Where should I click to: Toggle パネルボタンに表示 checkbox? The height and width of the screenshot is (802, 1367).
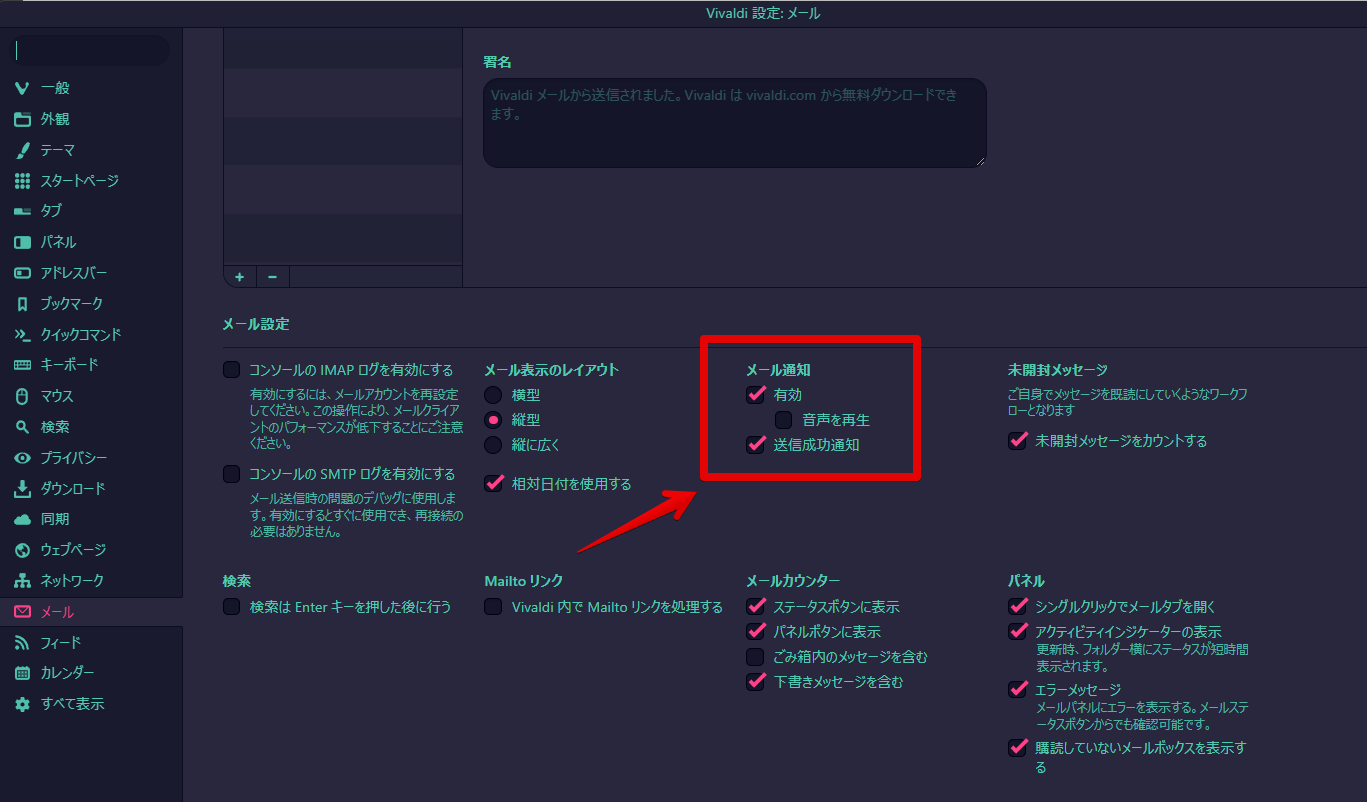click(756, 632)
